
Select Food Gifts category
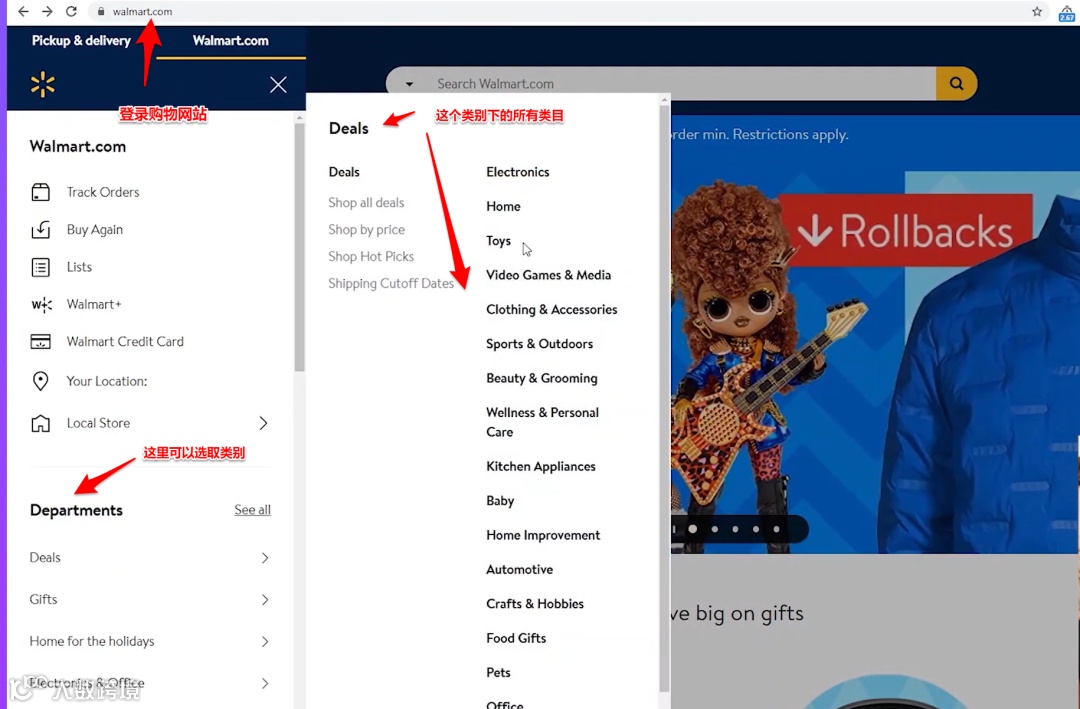point(516,638)
